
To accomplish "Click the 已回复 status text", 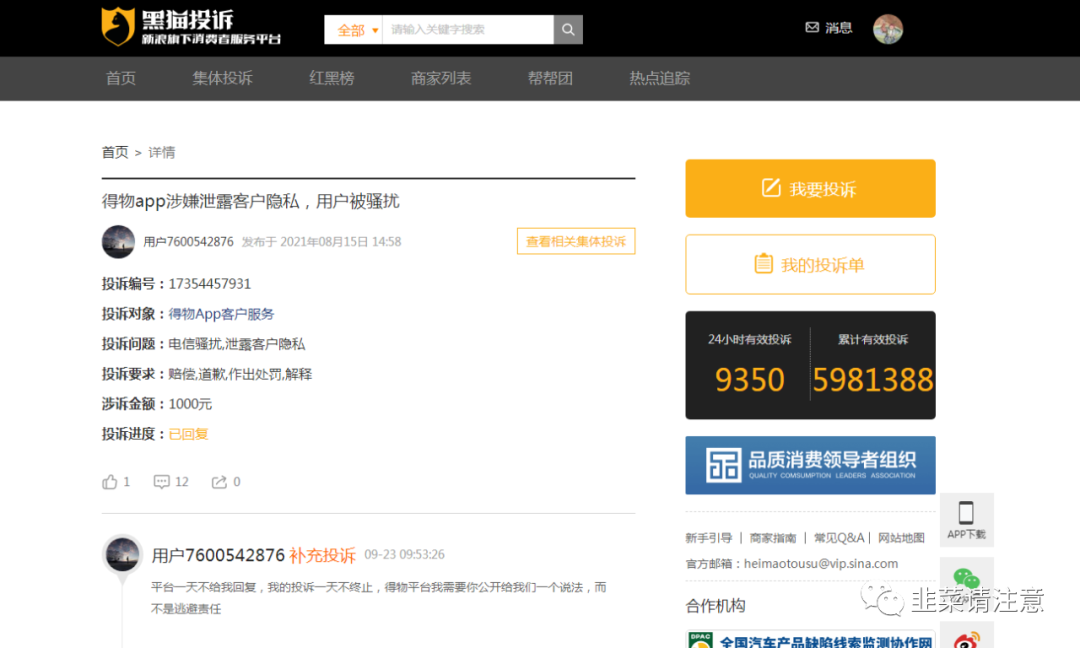I will [x=188, y=434].
